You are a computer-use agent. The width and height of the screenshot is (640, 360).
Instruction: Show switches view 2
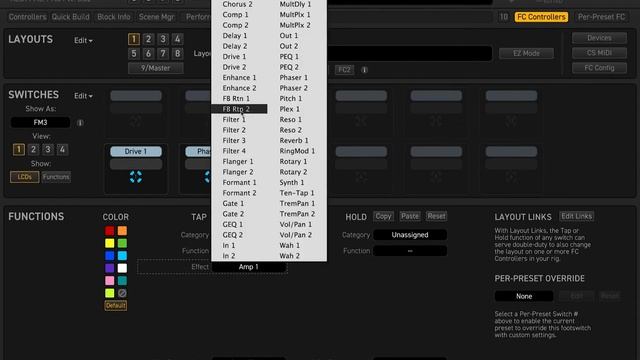point(33,149)
